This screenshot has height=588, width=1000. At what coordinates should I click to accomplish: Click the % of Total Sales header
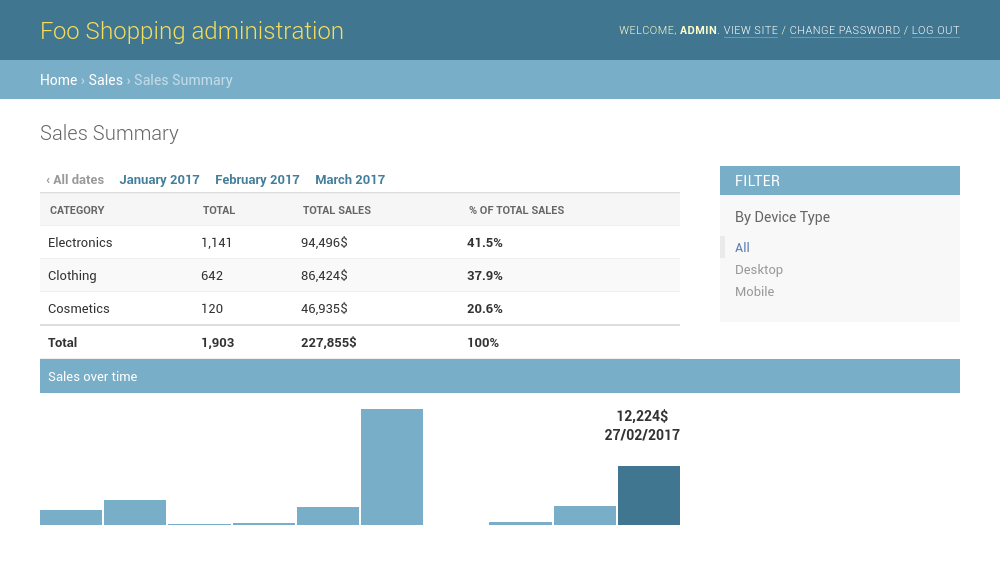(517, 210)
